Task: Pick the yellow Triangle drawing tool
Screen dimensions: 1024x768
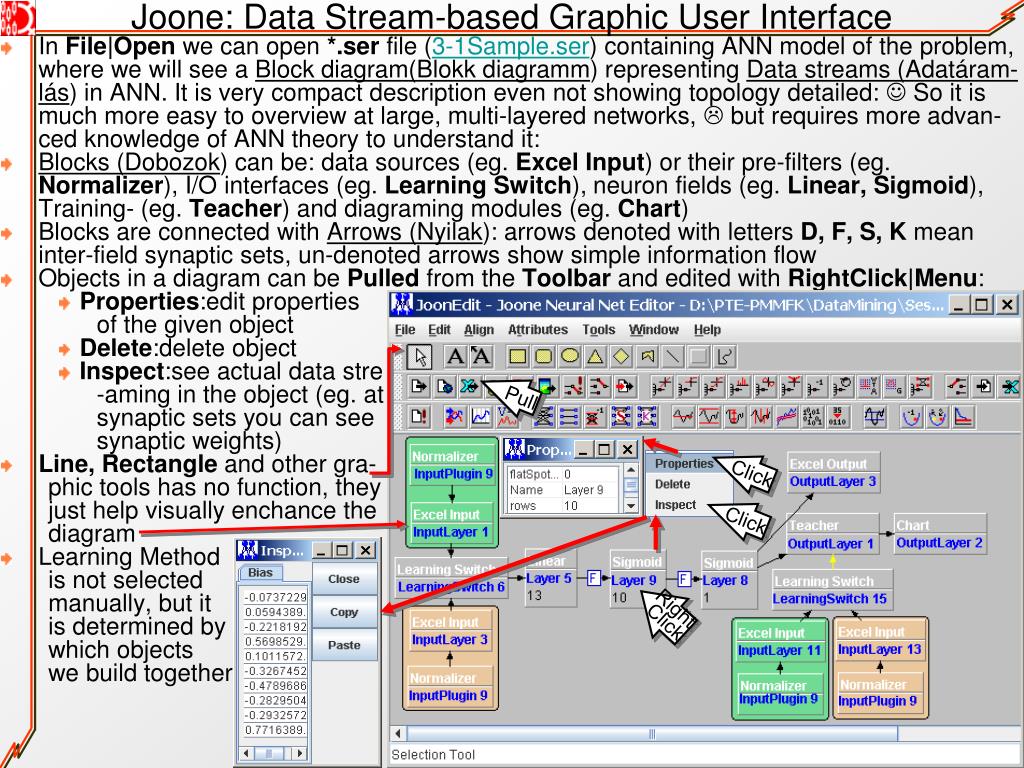Action: (x=595, y=357)
